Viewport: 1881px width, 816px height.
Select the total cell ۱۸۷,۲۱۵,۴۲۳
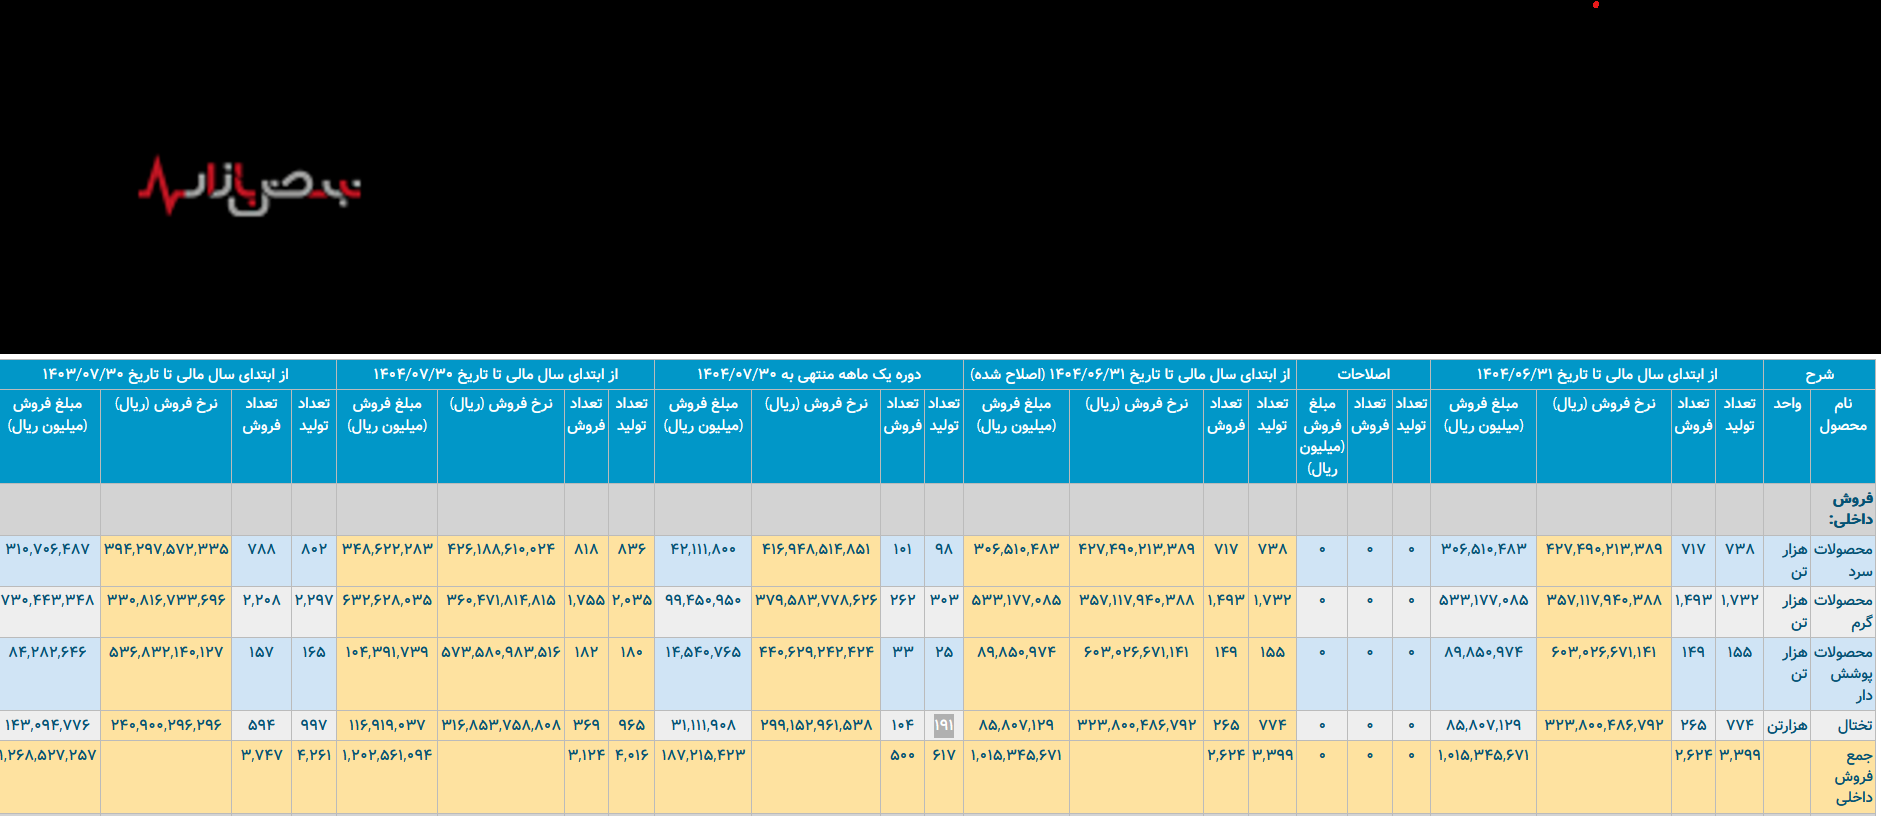(x=702, y=755)
